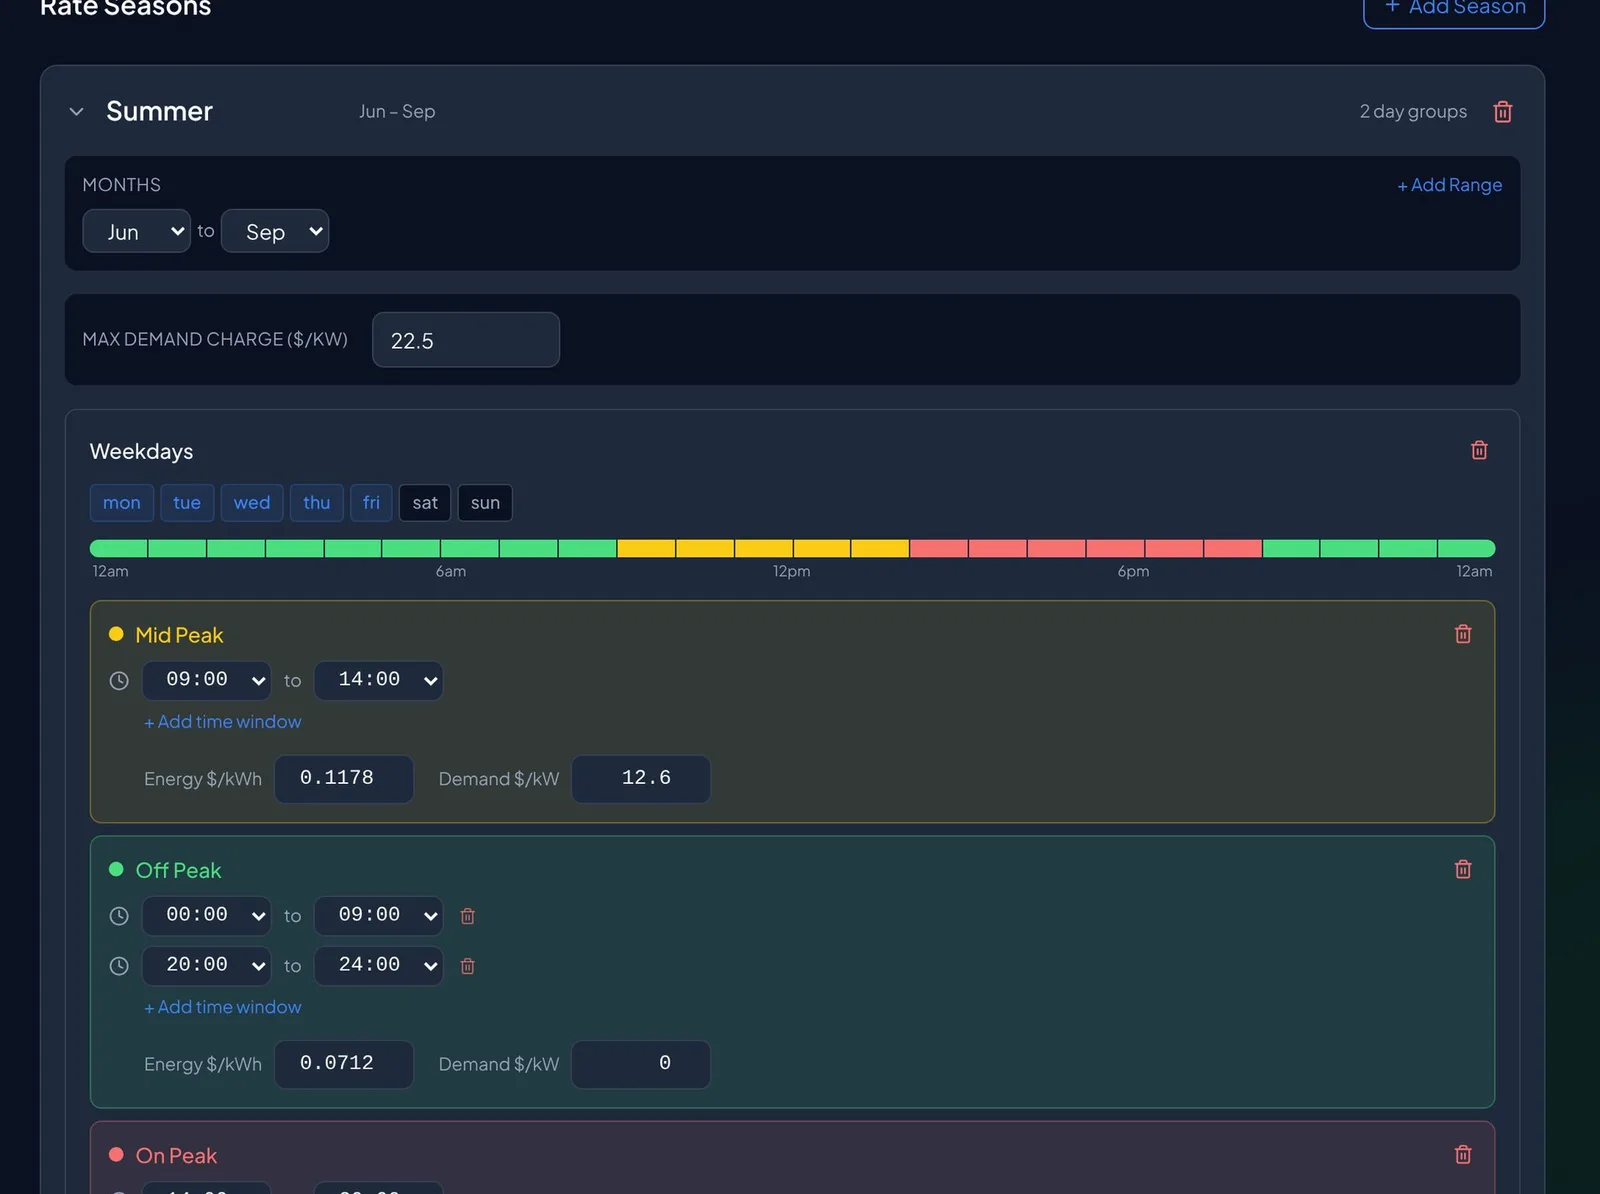Image resolution: width=1600 pixels, height=1194 pixels.
Task: Remove the Mid Peak period trash icon
Action: pyautogui.click(x=1463, y=634)
